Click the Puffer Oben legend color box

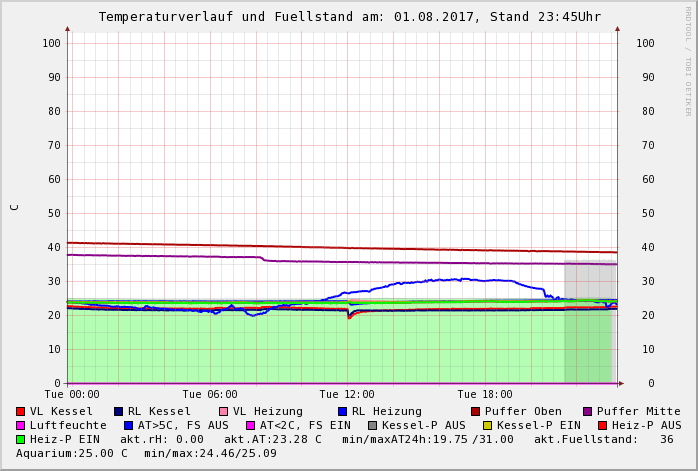pyautogui.click(x=475, y=411)
